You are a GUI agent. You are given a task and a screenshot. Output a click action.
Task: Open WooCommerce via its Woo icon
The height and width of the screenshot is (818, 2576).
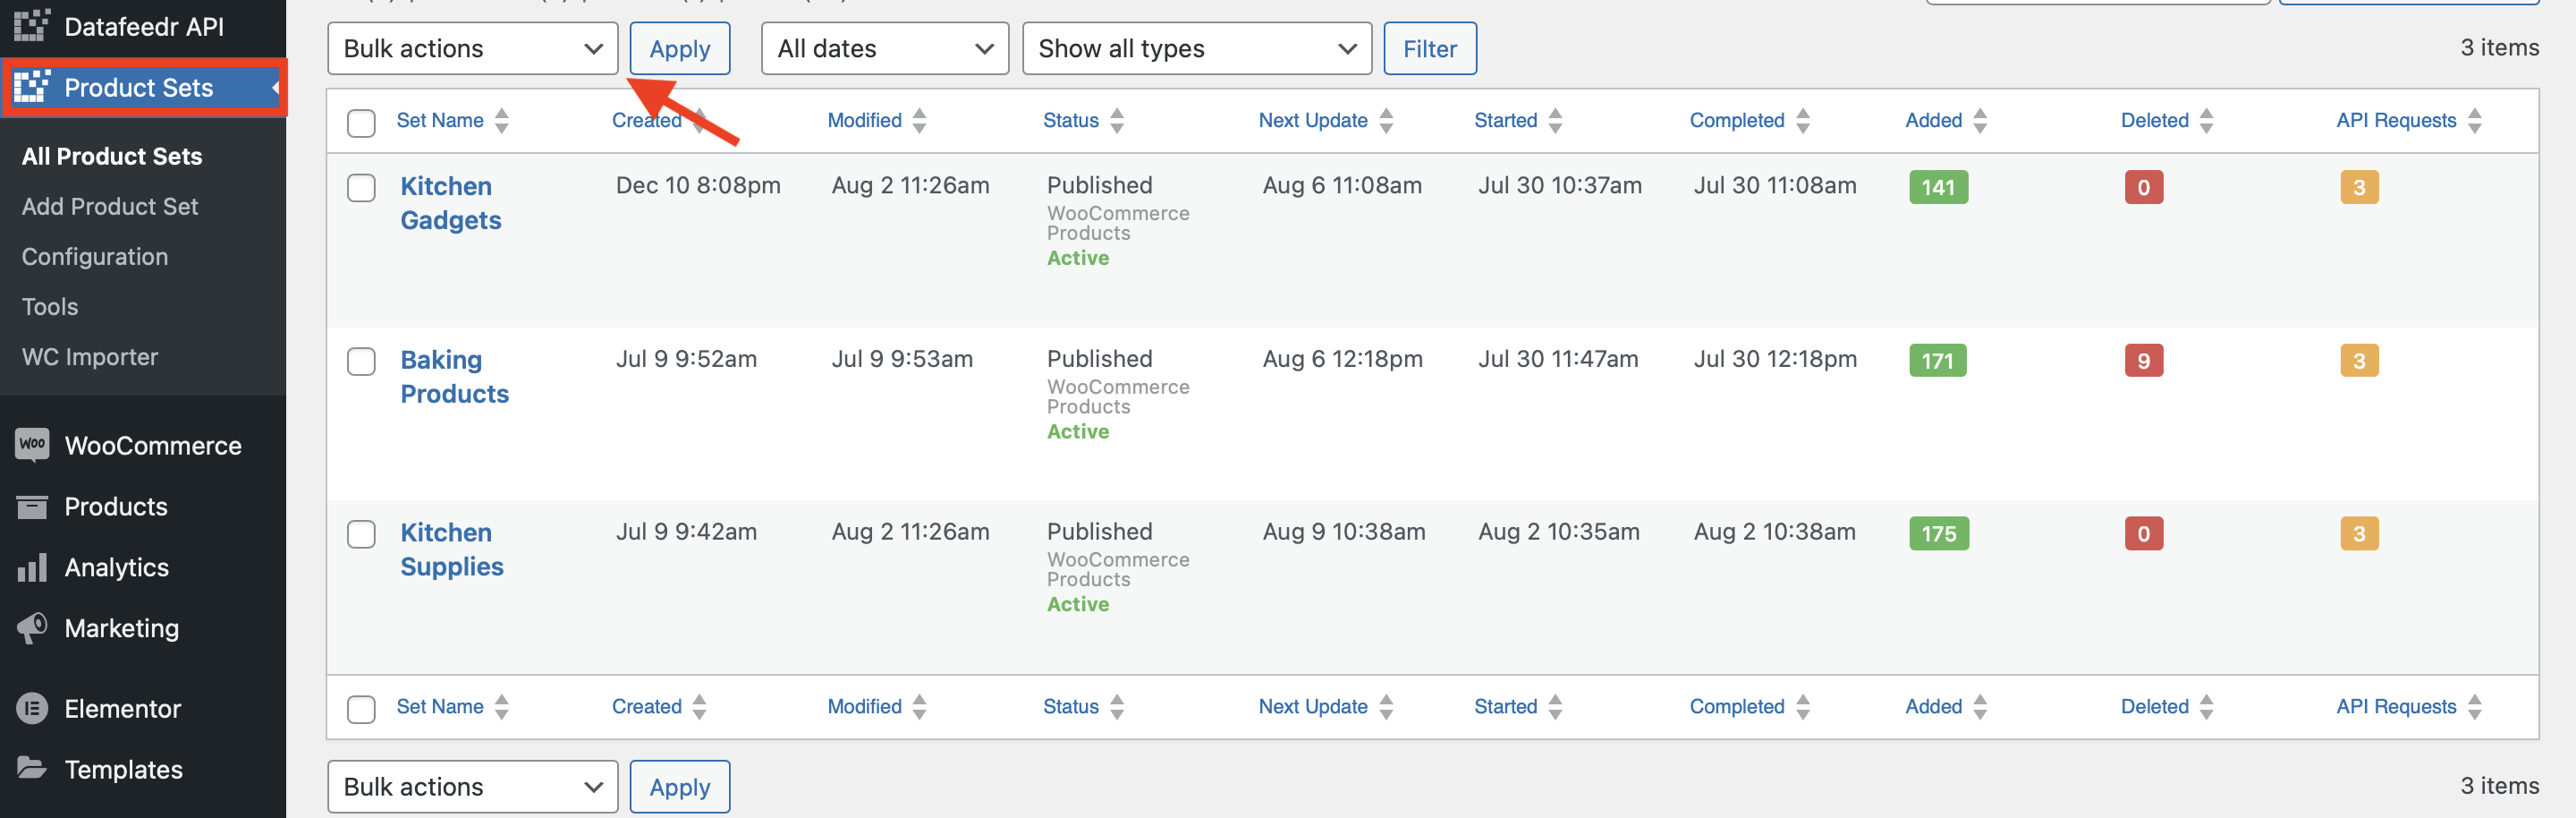(x=32, y=444)
